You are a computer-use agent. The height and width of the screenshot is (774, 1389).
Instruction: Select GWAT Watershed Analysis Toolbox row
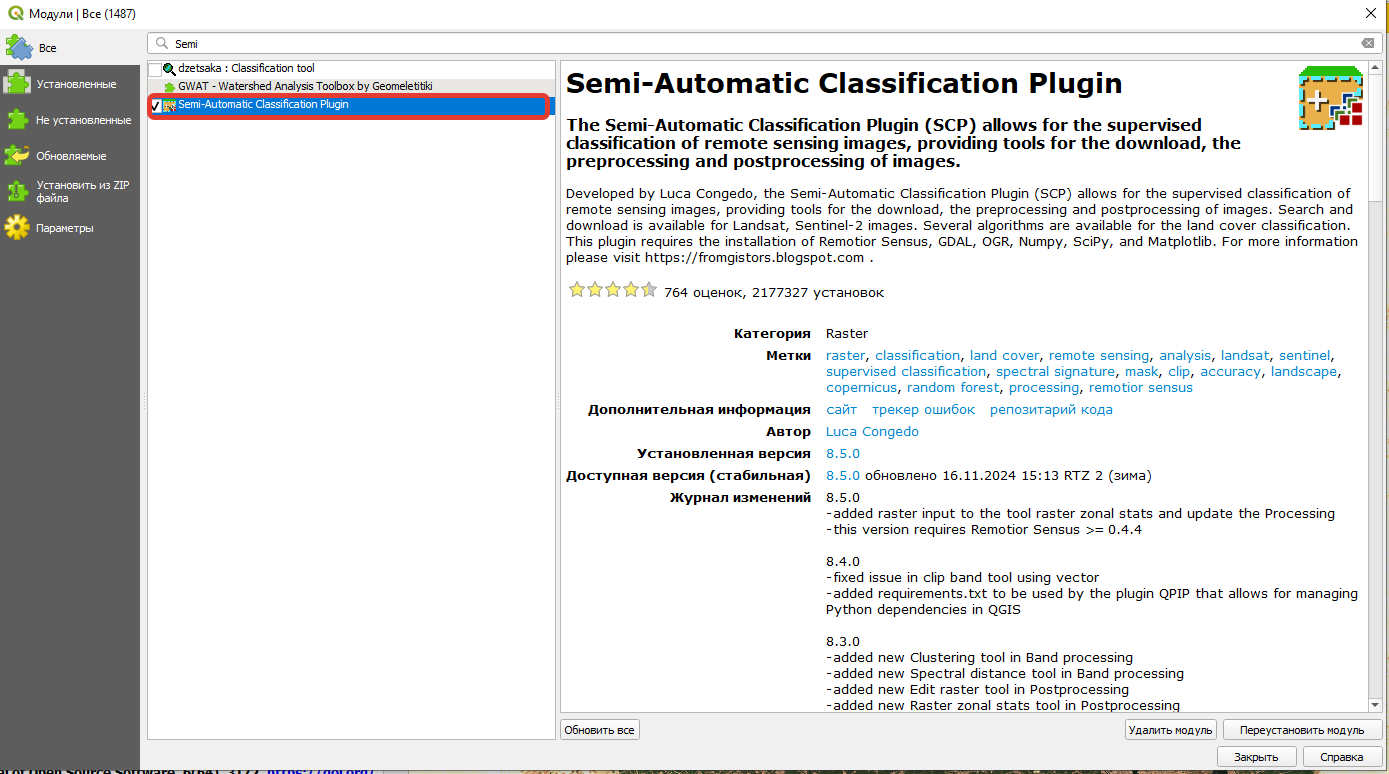click(351, 87)
